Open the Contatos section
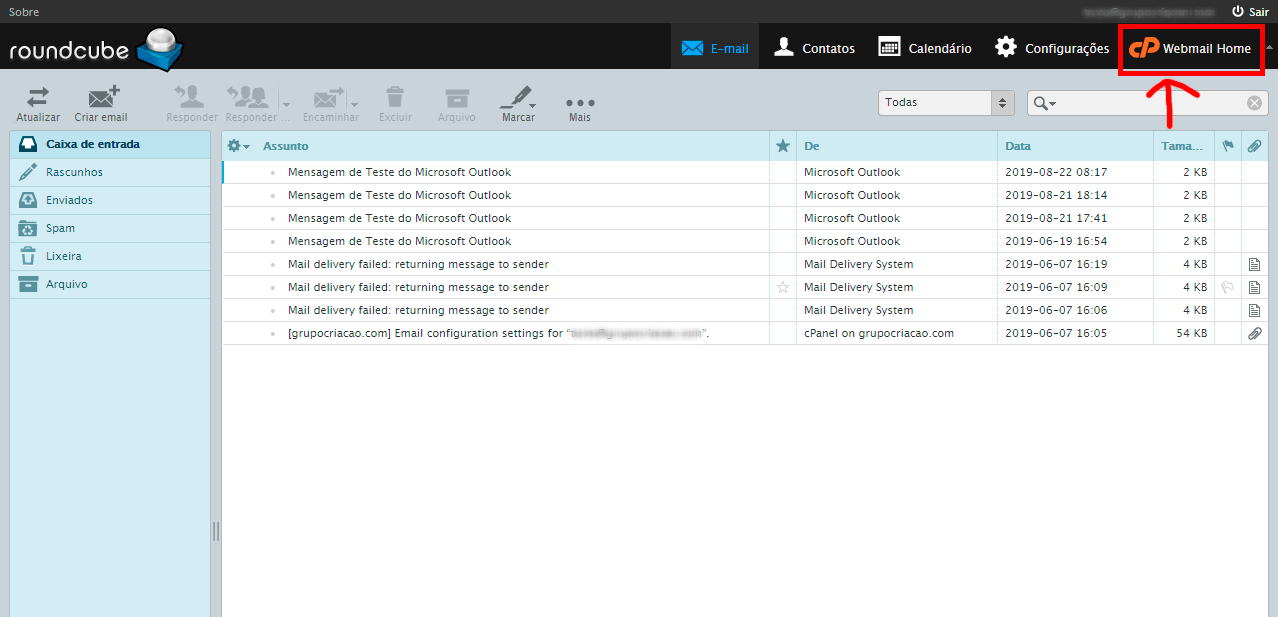This screenshot has height=617, width=1278. coord(814,48)
